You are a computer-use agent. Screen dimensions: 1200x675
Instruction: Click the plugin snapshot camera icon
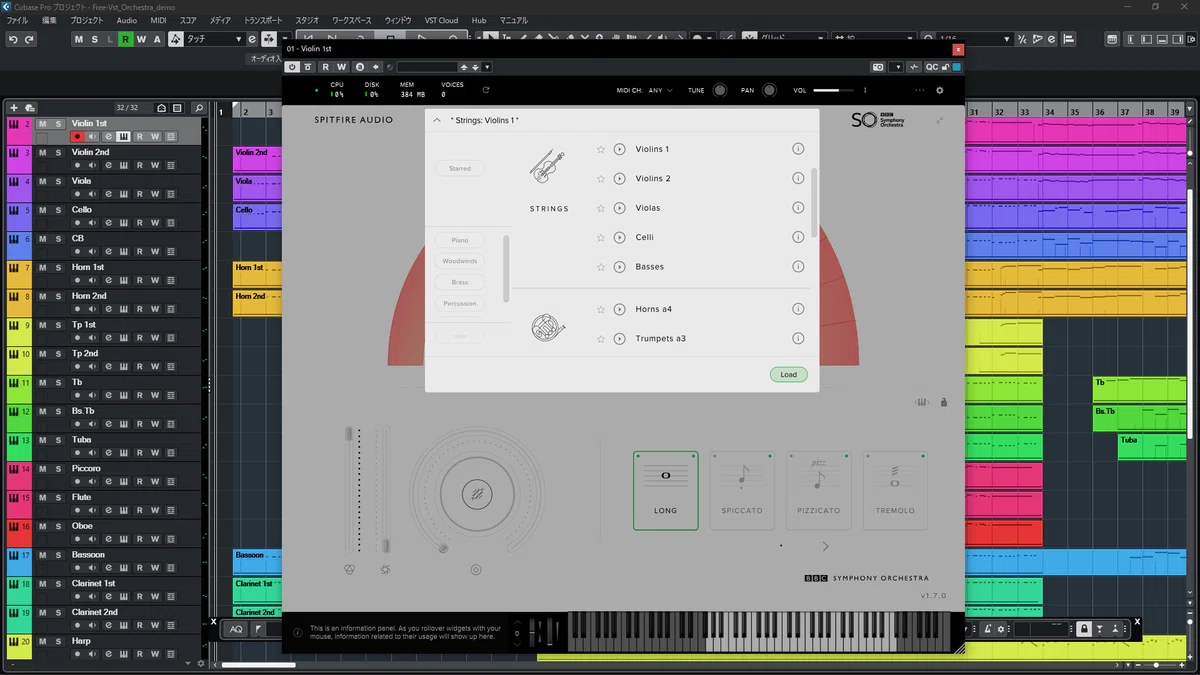(x=878, y=67)
